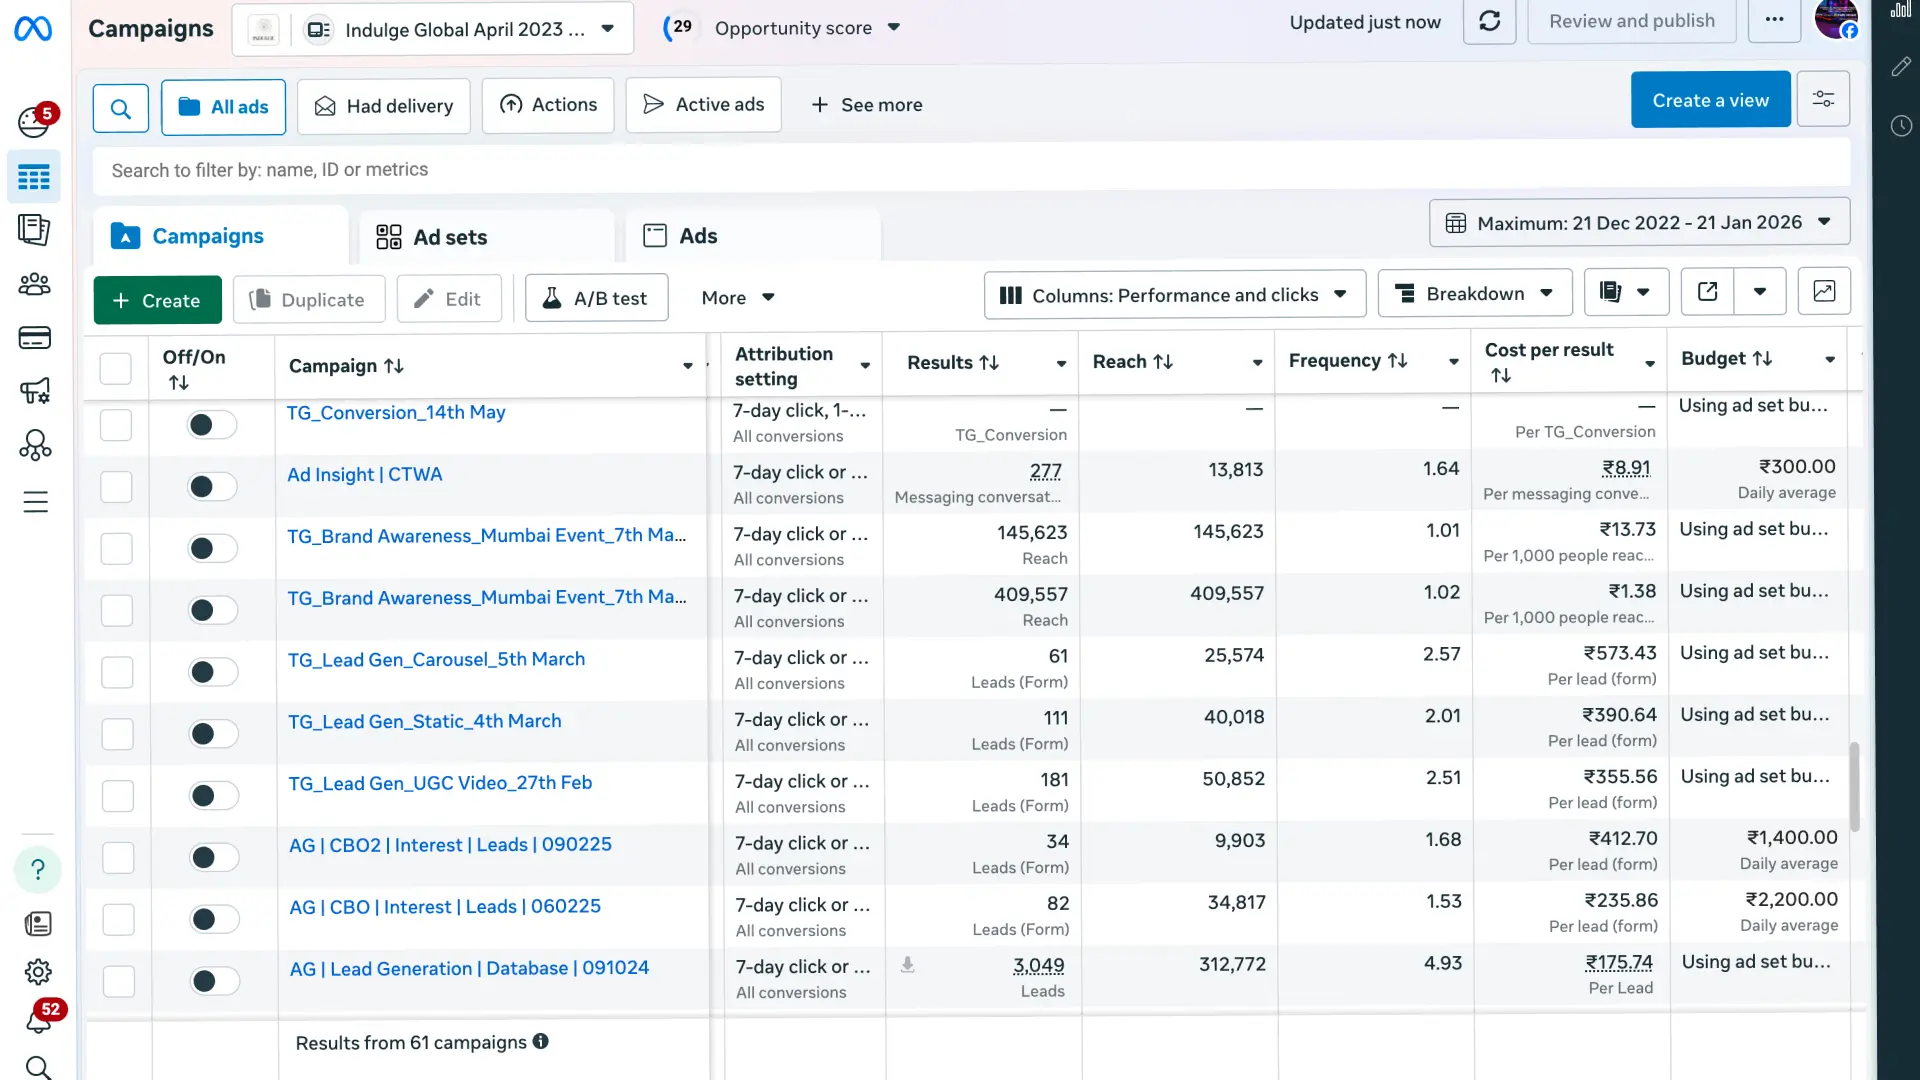Click the refresh data icon

click(x=1489, y=22)
